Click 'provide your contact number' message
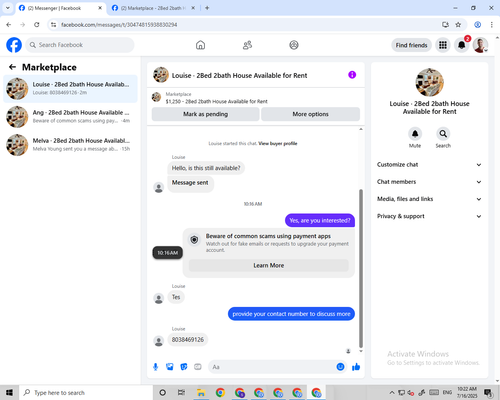 [x=291, y=314]
